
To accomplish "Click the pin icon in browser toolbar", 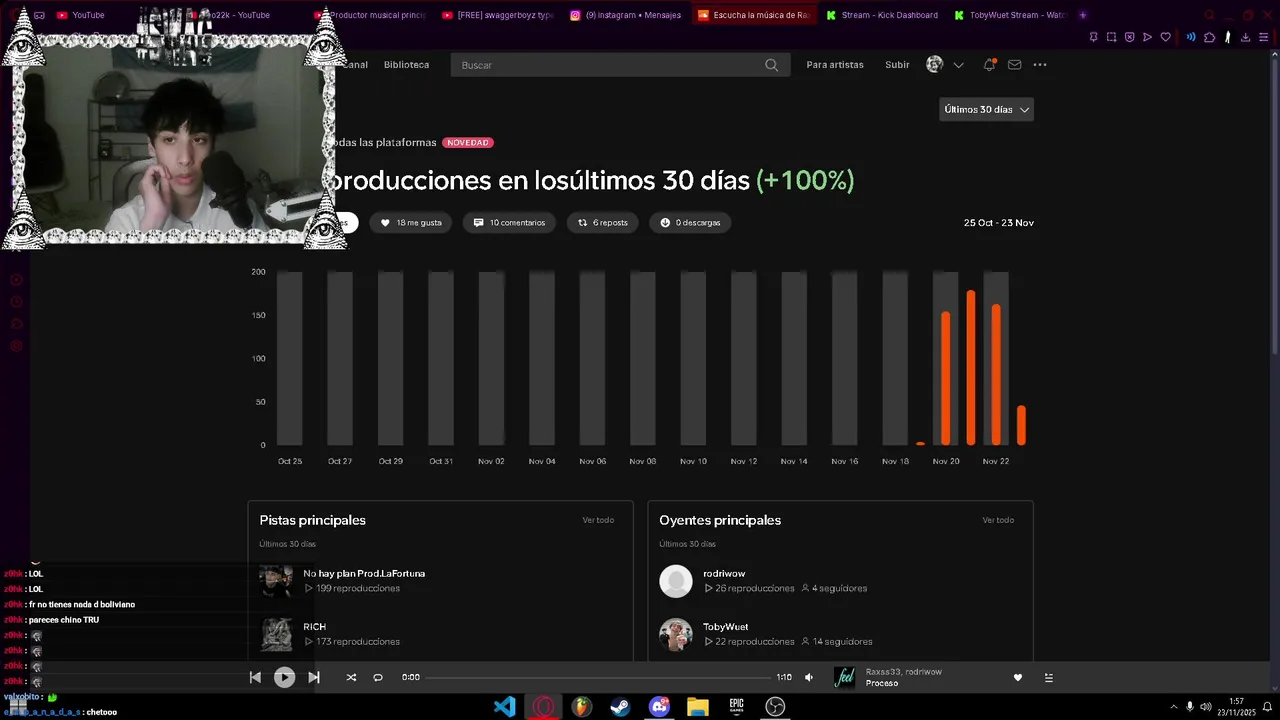I will (x=1093, y=37).
